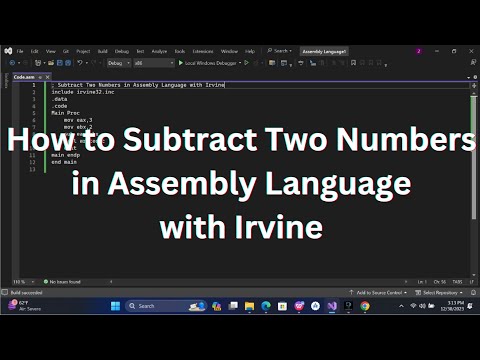
Task: Click the New Item toolbar icon
Action: click(38, 63)
